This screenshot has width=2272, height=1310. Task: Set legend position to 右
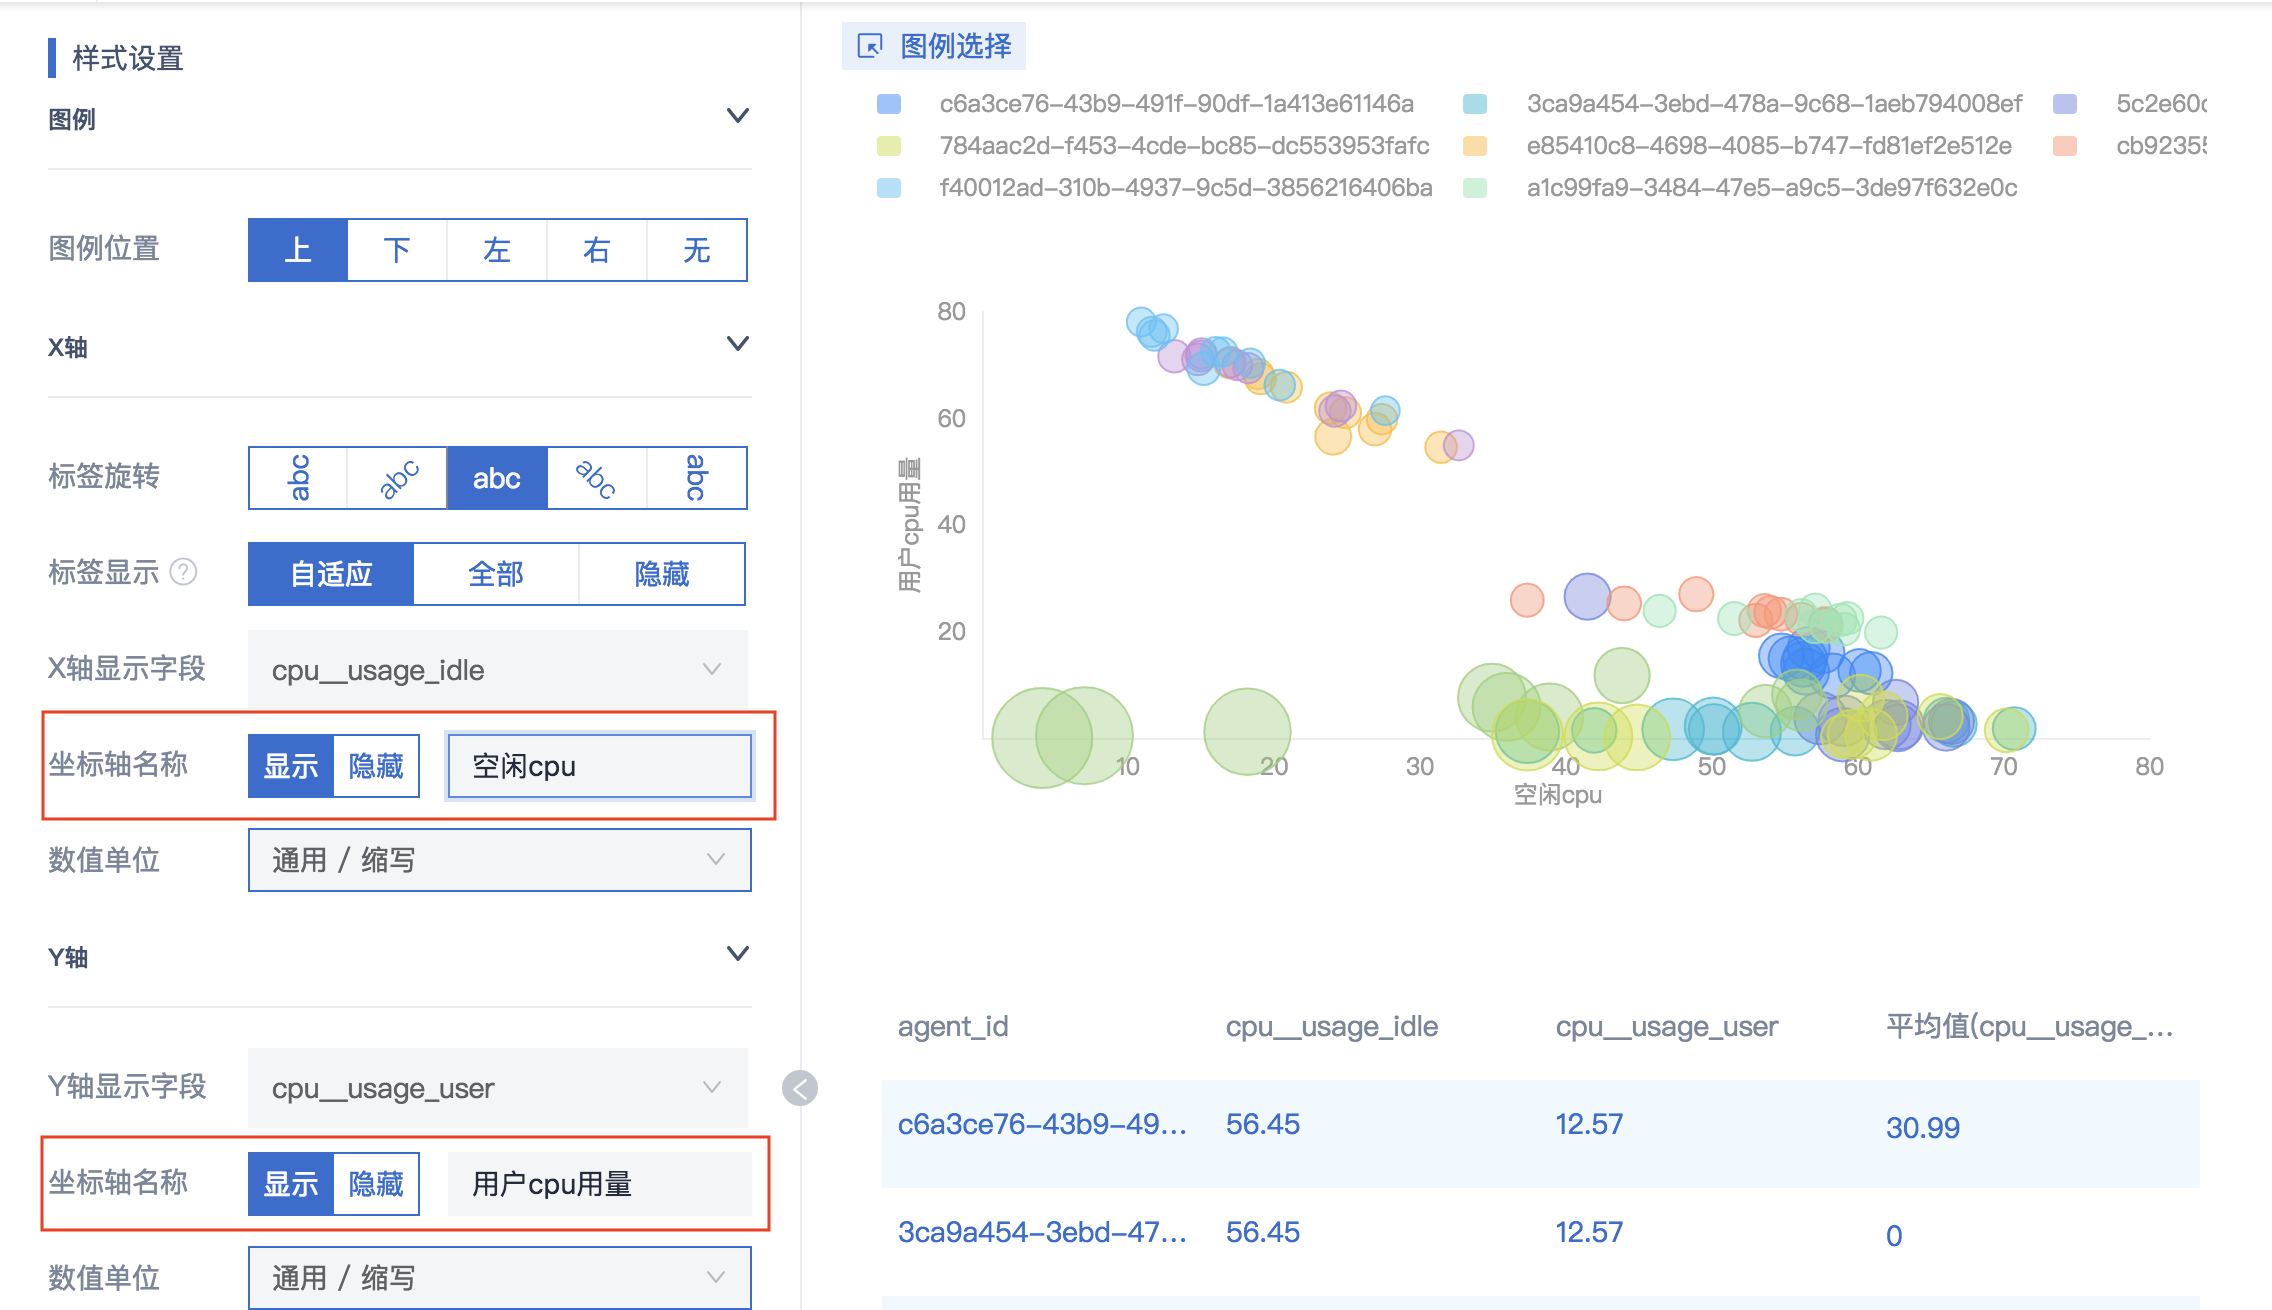point(597,250)
